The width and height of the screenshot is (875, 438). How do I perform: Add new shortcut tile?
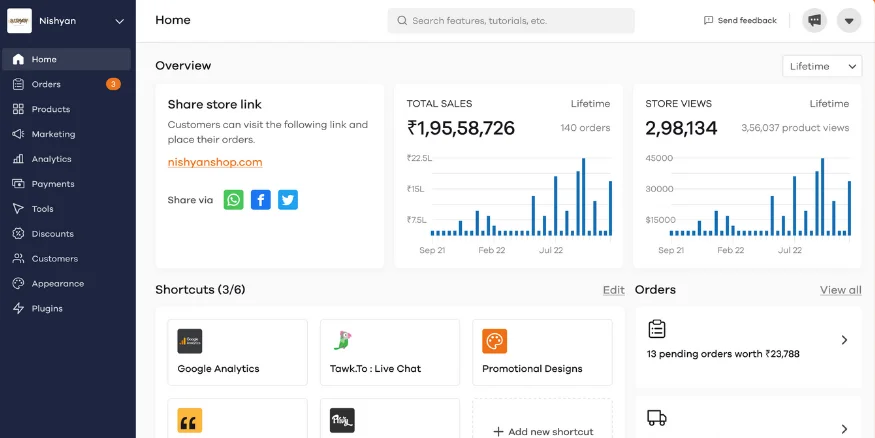[542, 418]
